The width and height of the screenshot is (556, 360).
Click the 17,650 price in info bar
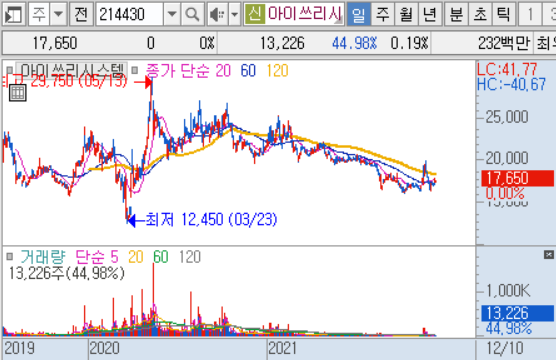click(55, 43)
